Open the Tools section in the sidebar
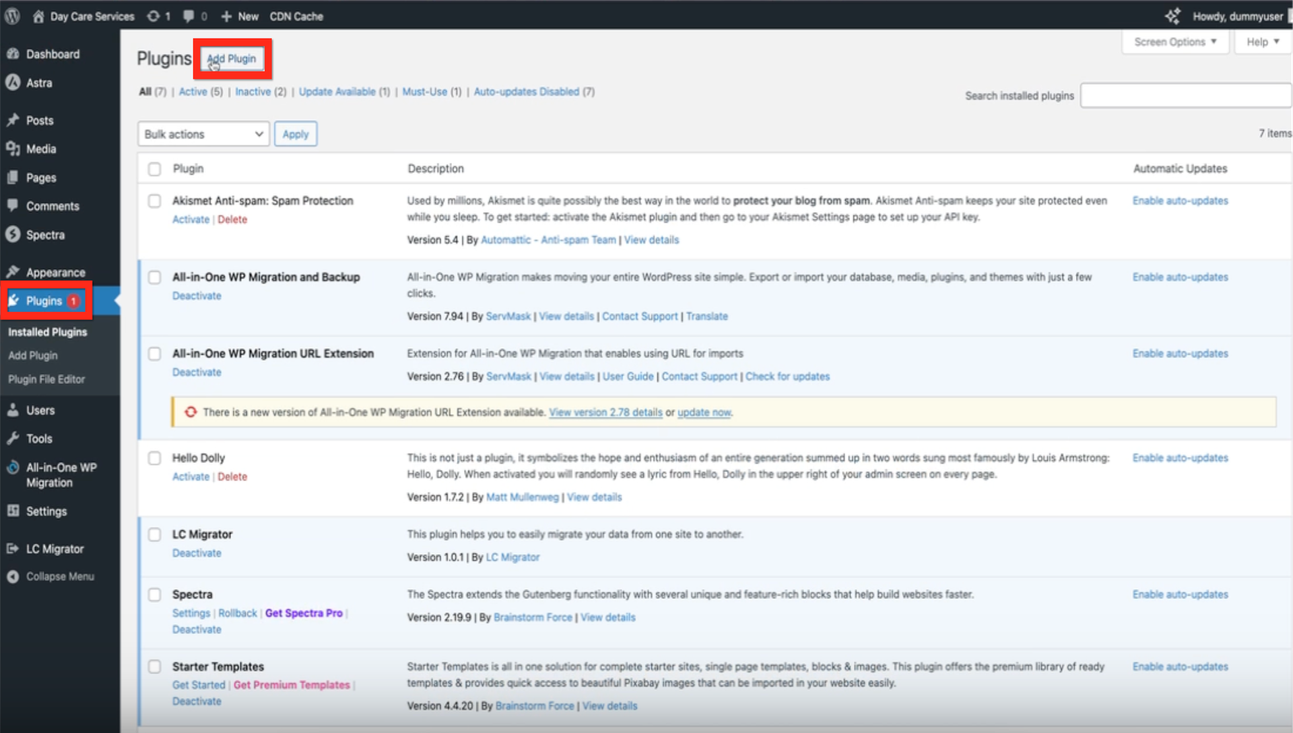1293x733 pixels. 40,437
